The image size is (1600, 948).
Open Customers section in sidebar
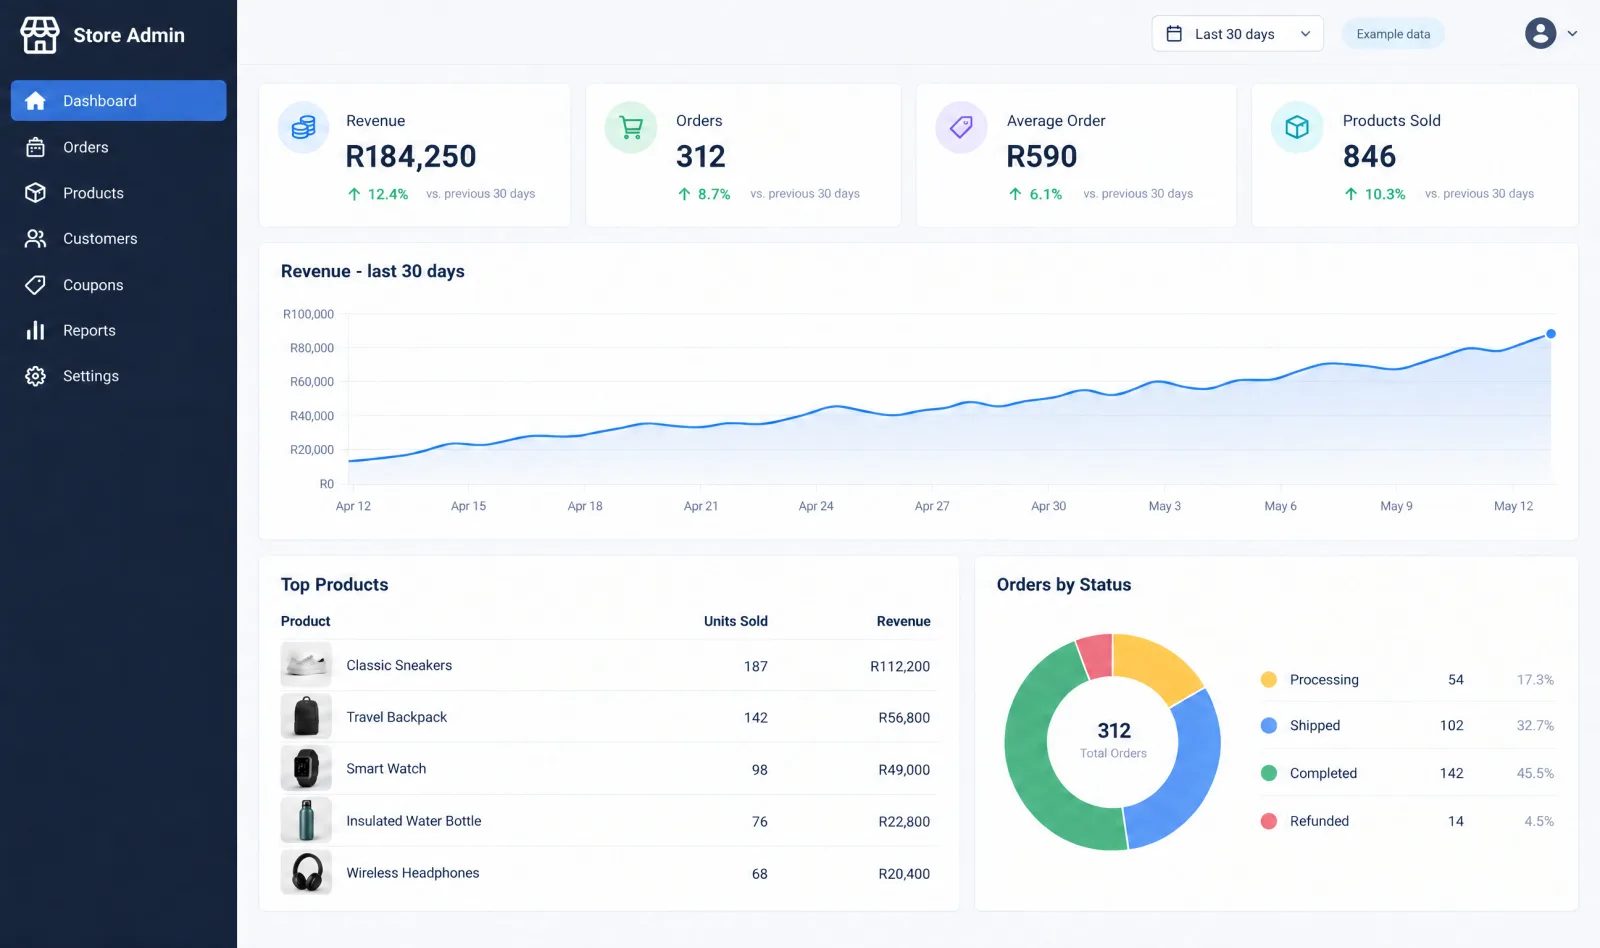point(119,239)
